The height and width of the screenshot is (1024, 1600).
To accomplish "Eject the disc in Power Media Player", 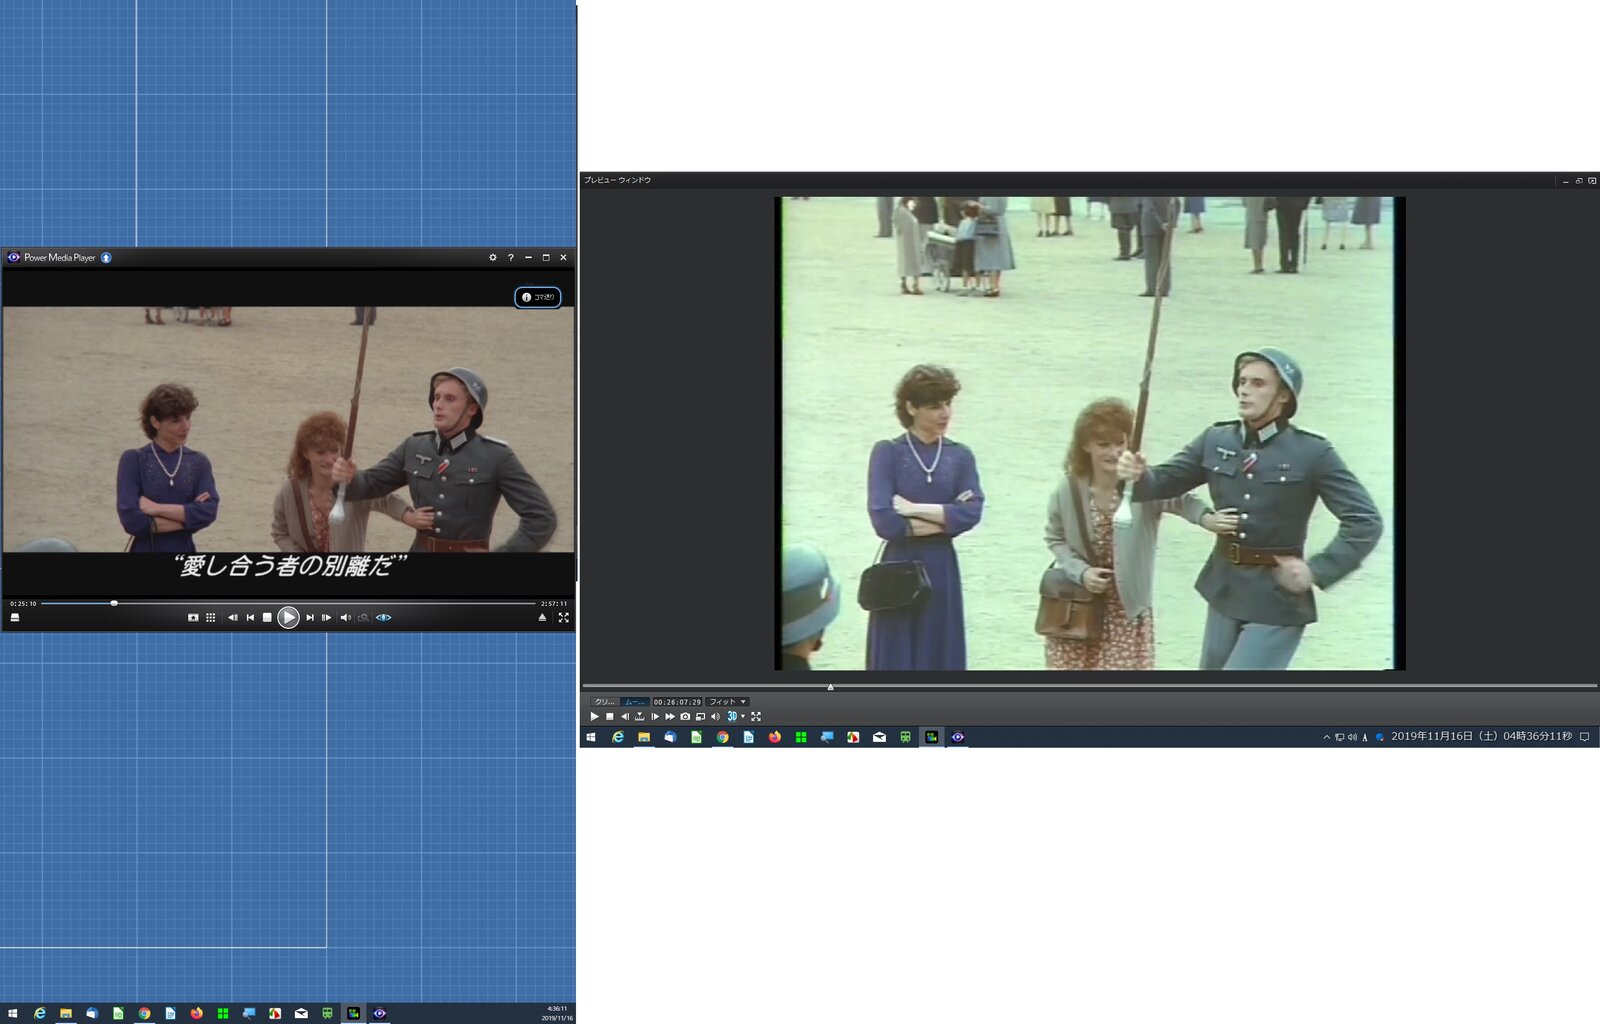I will pyautogui.click(x=542, y=617).
